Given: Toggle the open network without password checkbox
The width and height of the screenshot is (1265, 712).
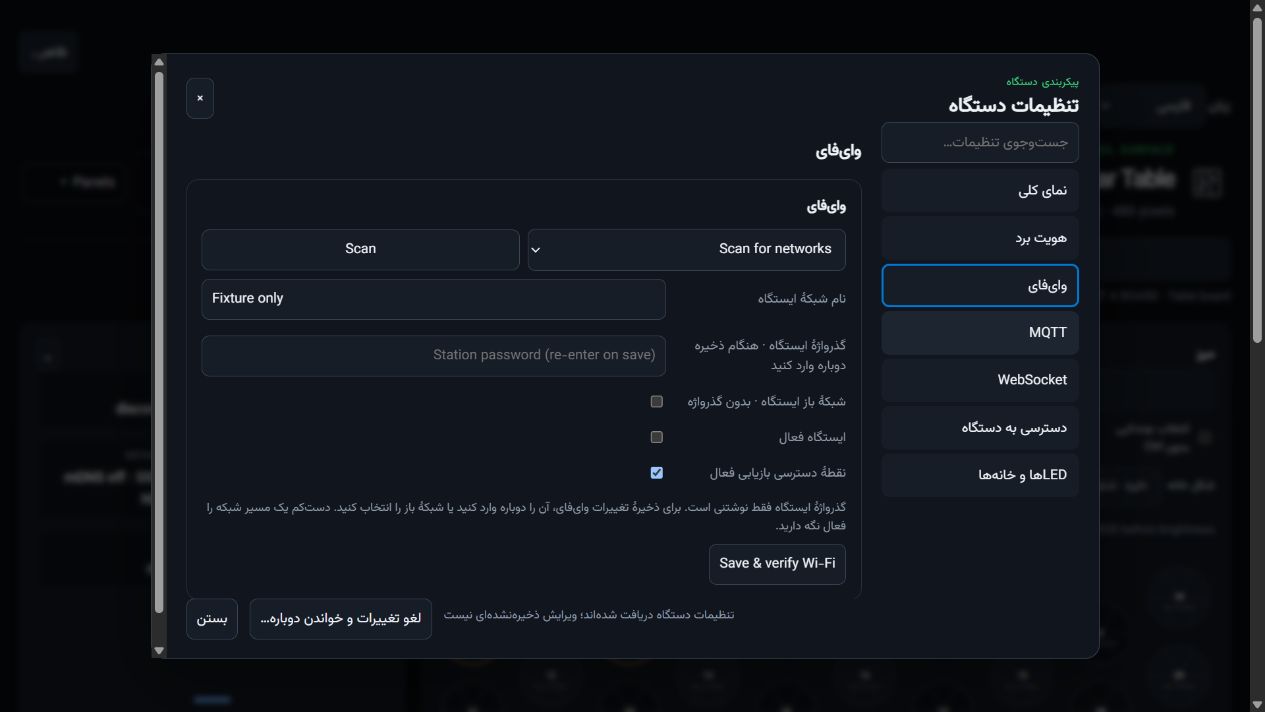Looking at the screenshot, I should 657,401.
